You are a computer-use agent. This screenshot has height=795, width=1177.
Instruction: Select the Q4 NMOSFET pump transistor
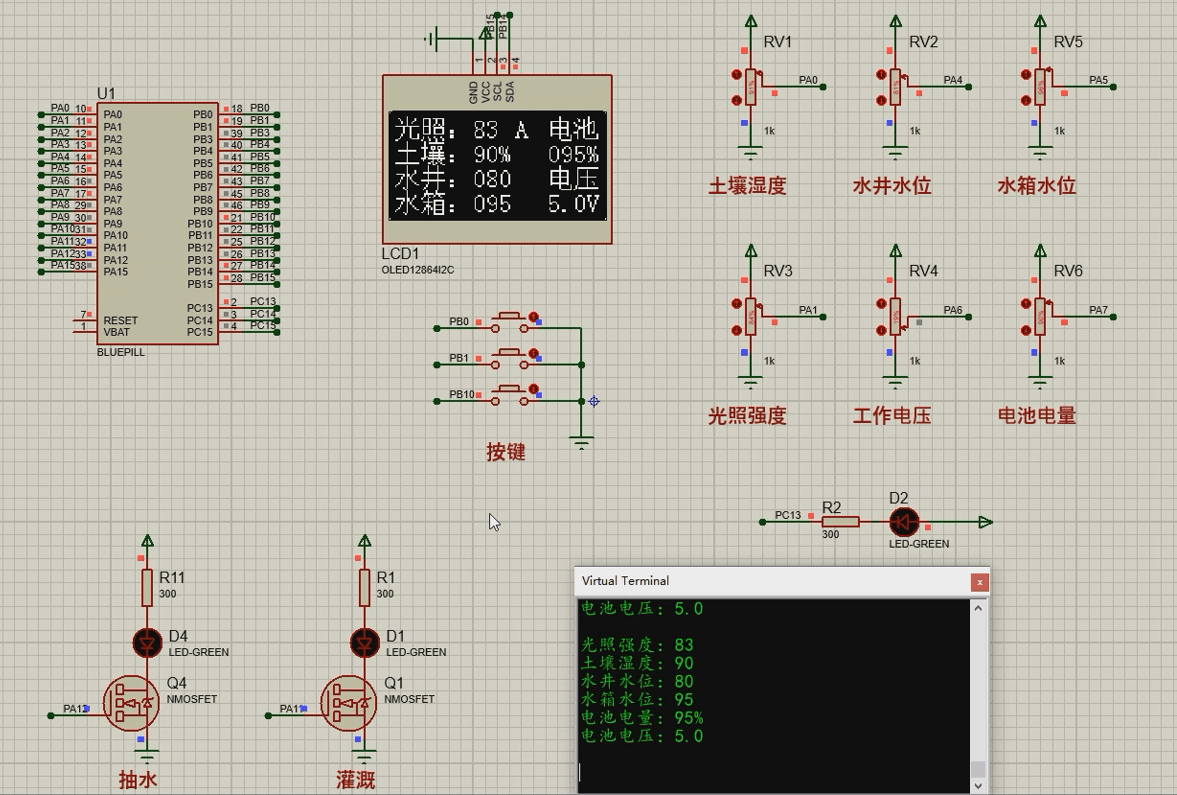click(x=131, y=703)
